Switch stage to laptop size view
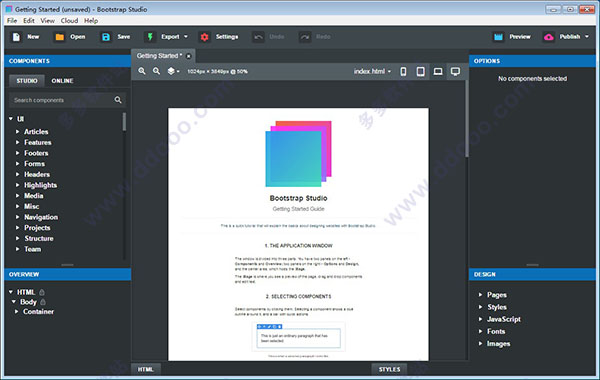The height and width of the screenshot is (380, 600). pos(438,71)
